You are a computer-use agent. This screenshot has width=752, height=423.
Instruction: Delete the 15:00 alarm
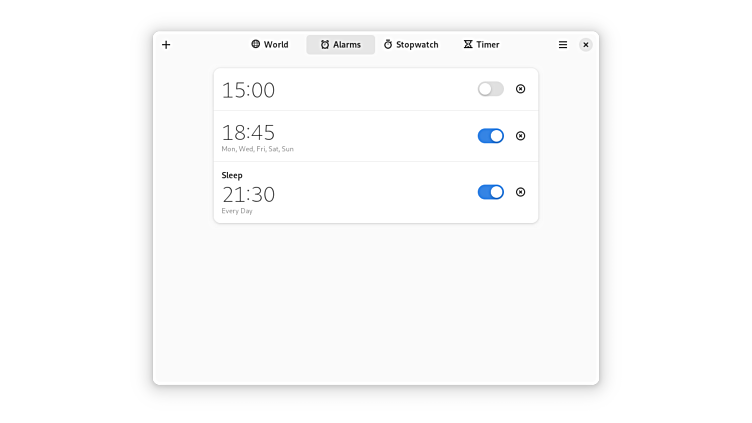click(520, 89)
